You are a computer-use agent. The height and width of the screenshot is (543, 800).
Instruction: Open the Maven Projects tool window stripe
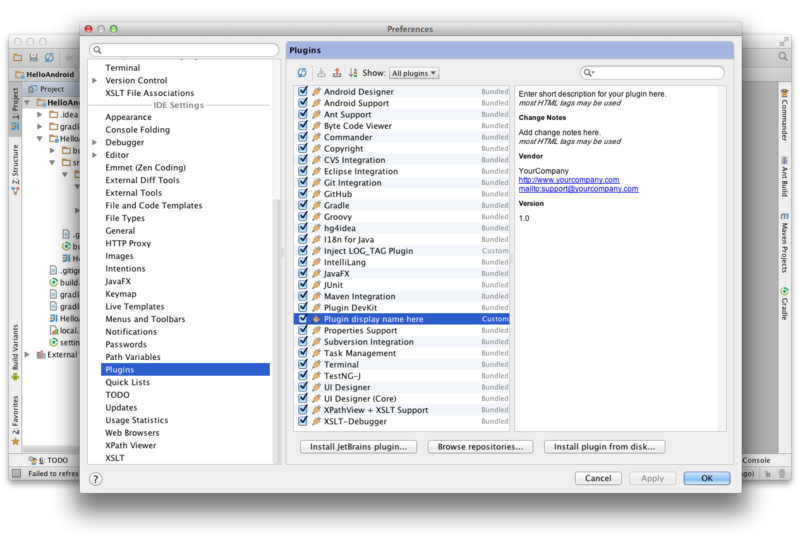click(784, 243)
